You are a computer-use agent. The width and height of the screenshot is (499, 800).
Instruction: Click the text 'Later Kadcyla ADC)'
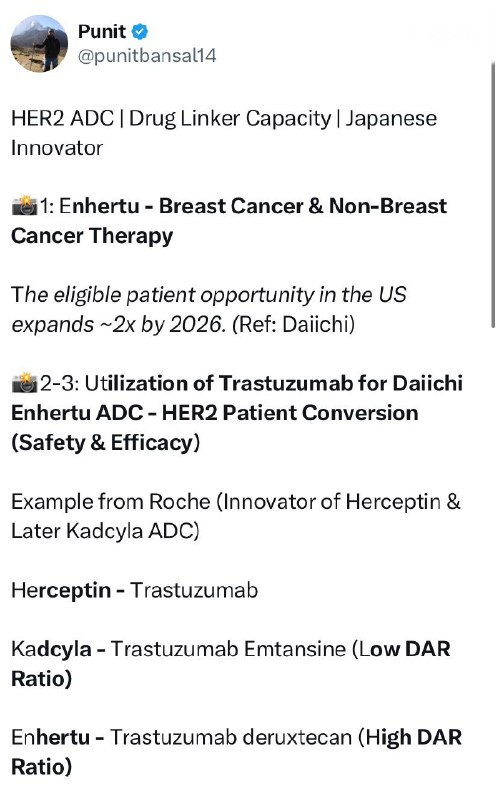click(x=105, y=531)
